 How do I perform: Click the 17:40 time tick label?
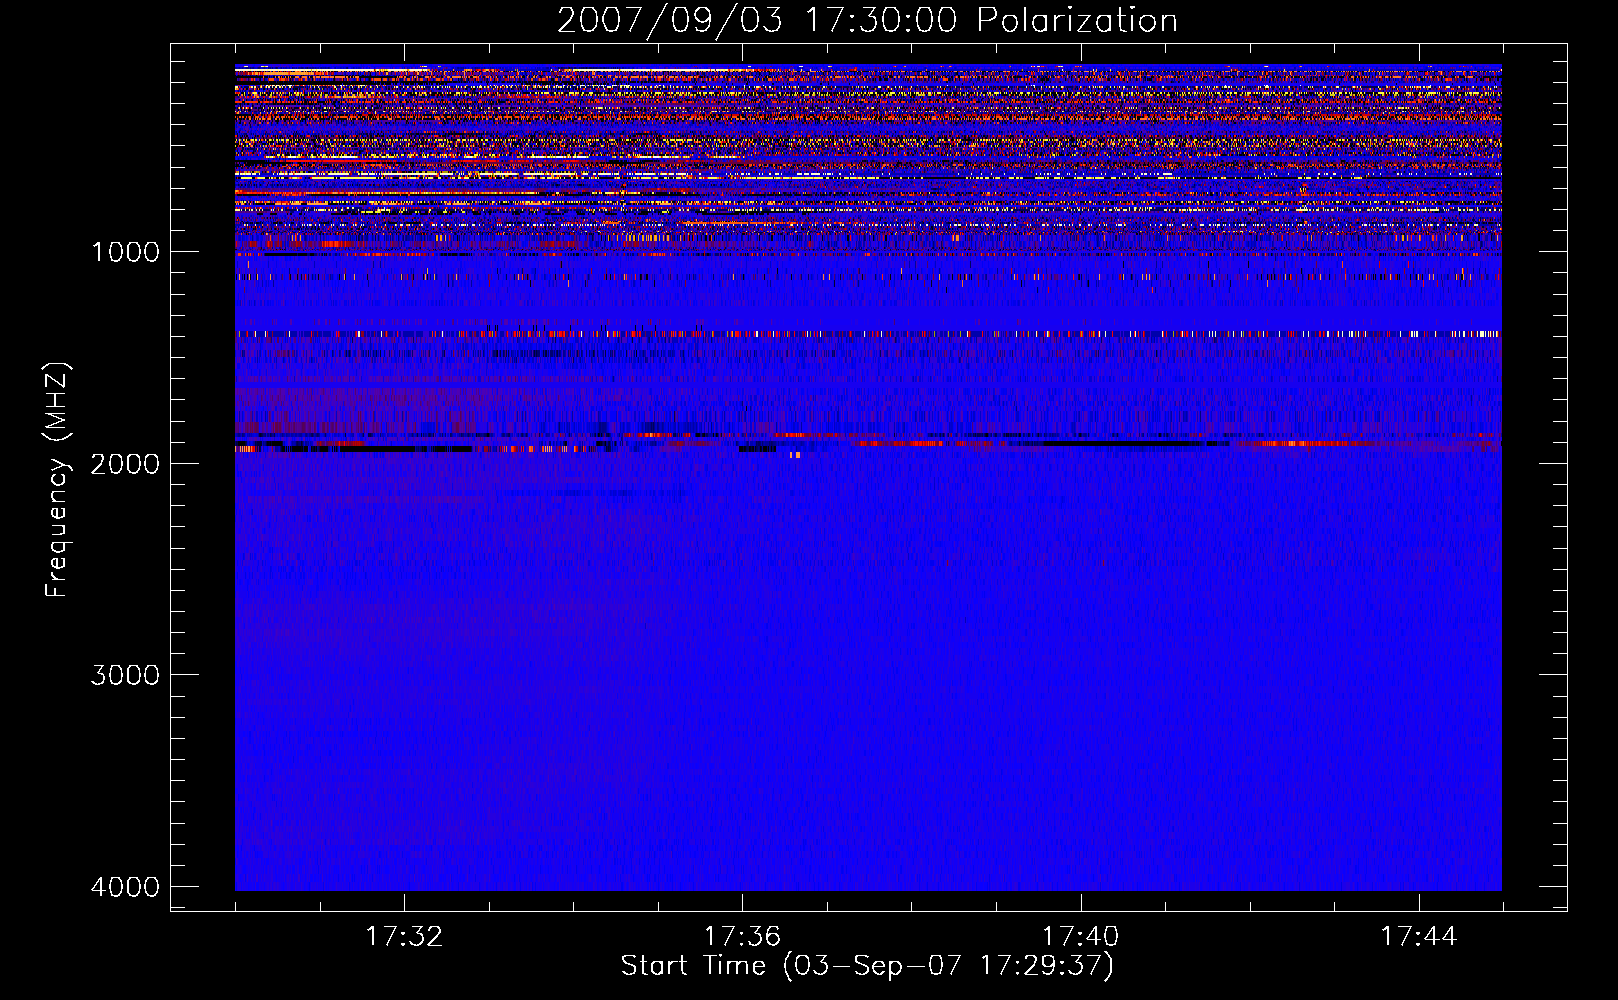[1081, 937]
